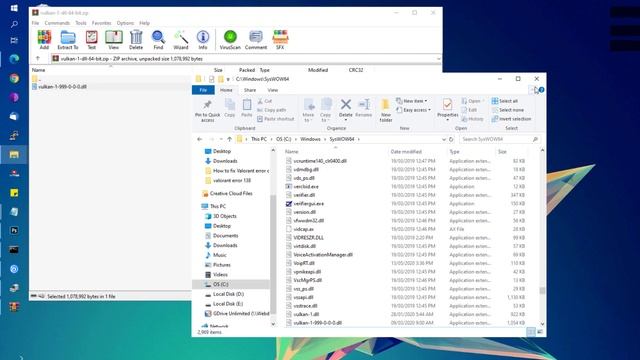Open the View tool in WinRAR toolbar
This screenshot has width=640, height=360.
pyautogui.click(x=114, y=40)
